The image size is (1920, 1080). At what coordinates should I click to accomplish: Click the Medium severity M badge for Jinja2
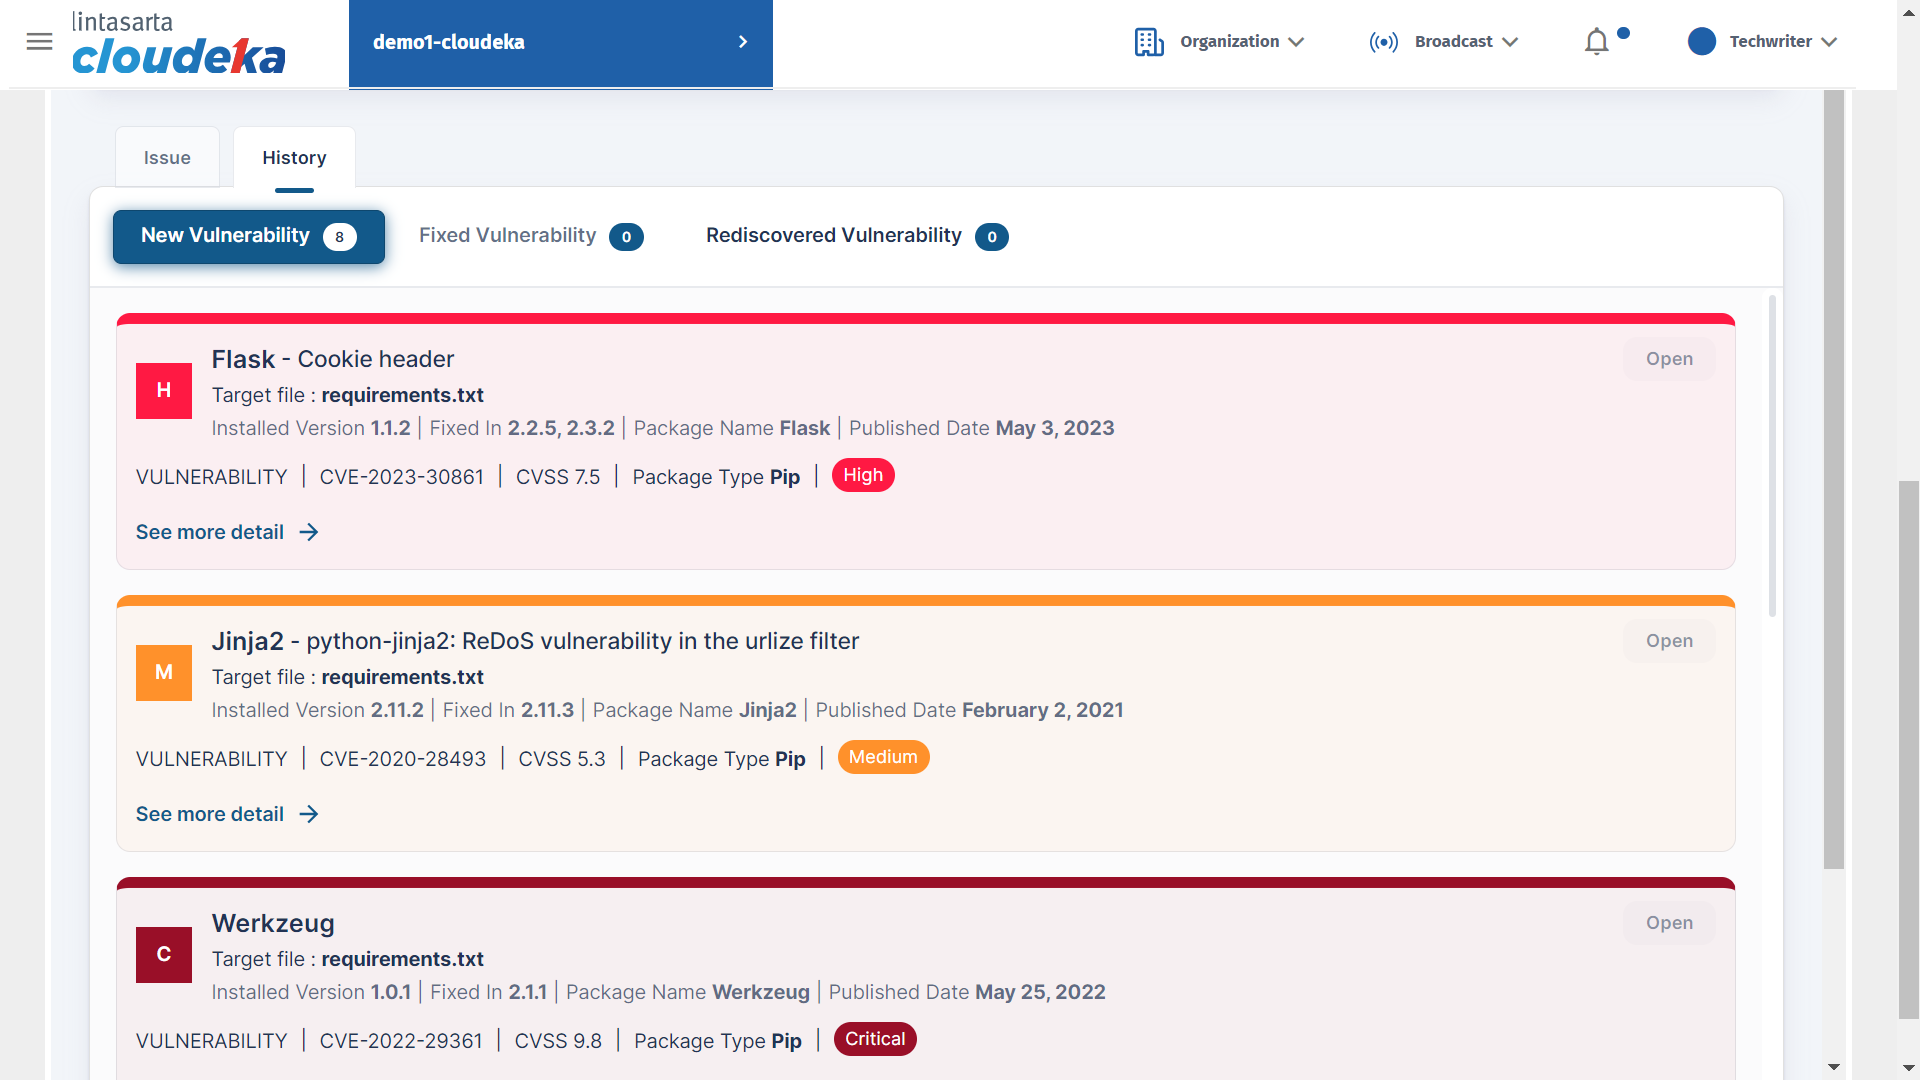pyautogui.click(x=164, y=673)
